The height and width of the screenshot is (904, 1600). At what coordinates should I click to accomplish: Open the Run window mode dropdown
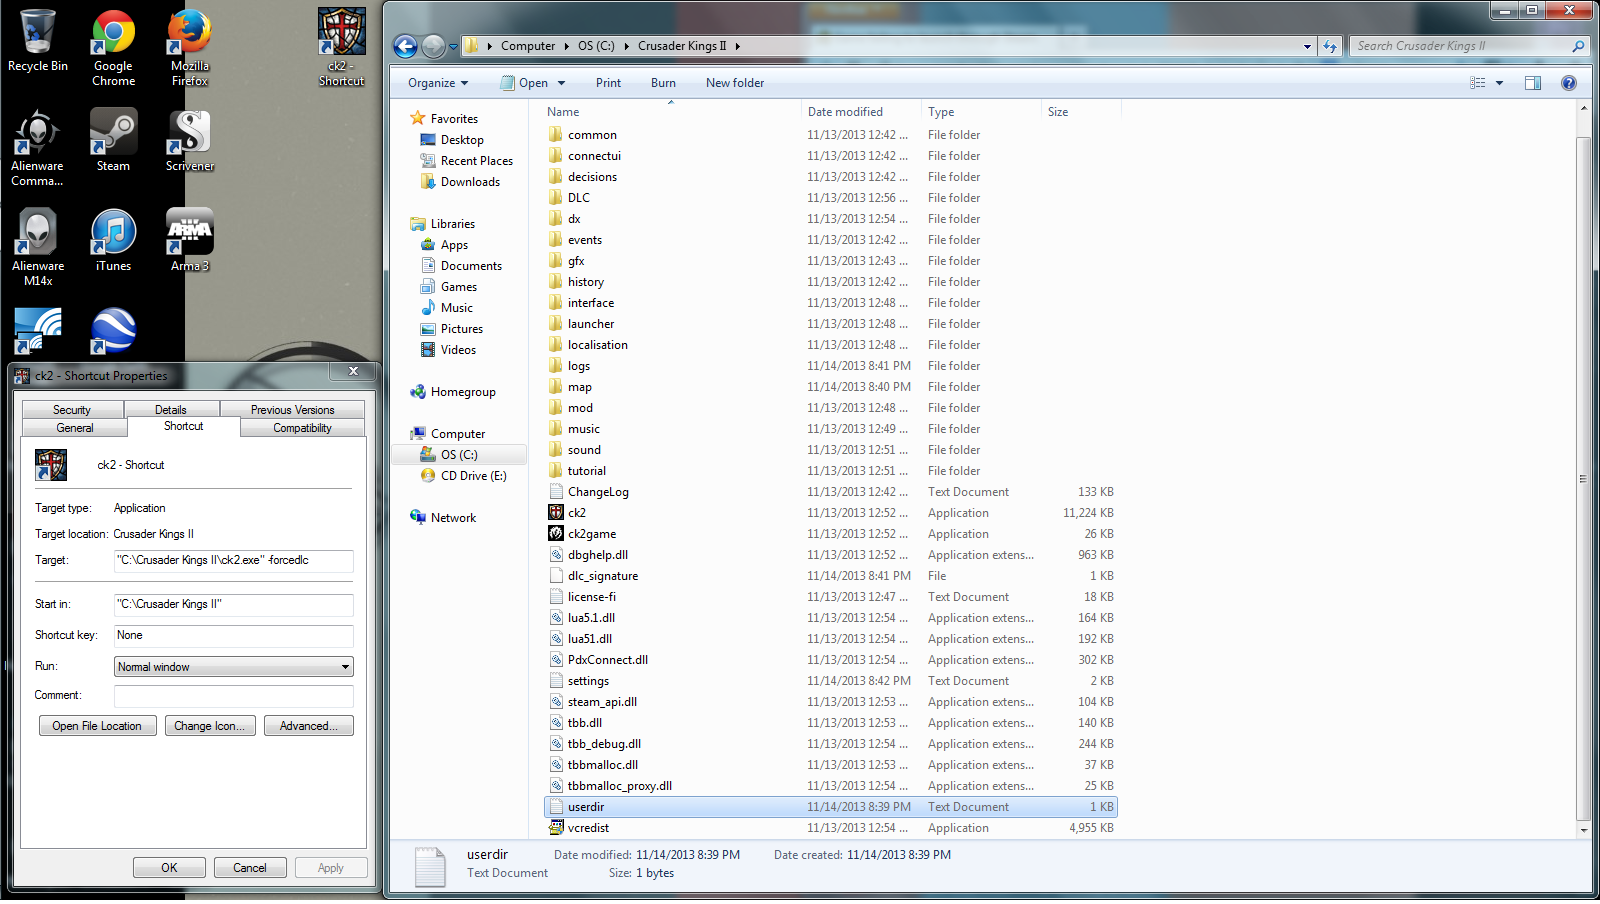point(234,667)
